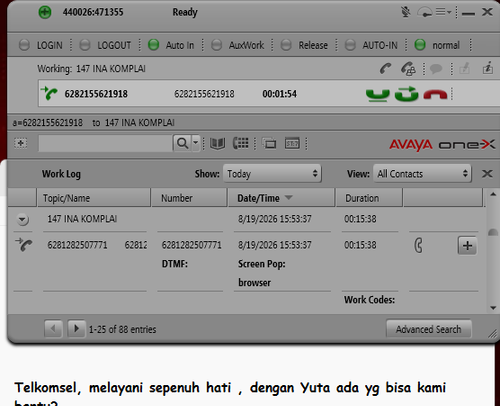Go to previous page of work log entries
The height and width of the screenshot is (406, 500).
(x=53, y=329)
